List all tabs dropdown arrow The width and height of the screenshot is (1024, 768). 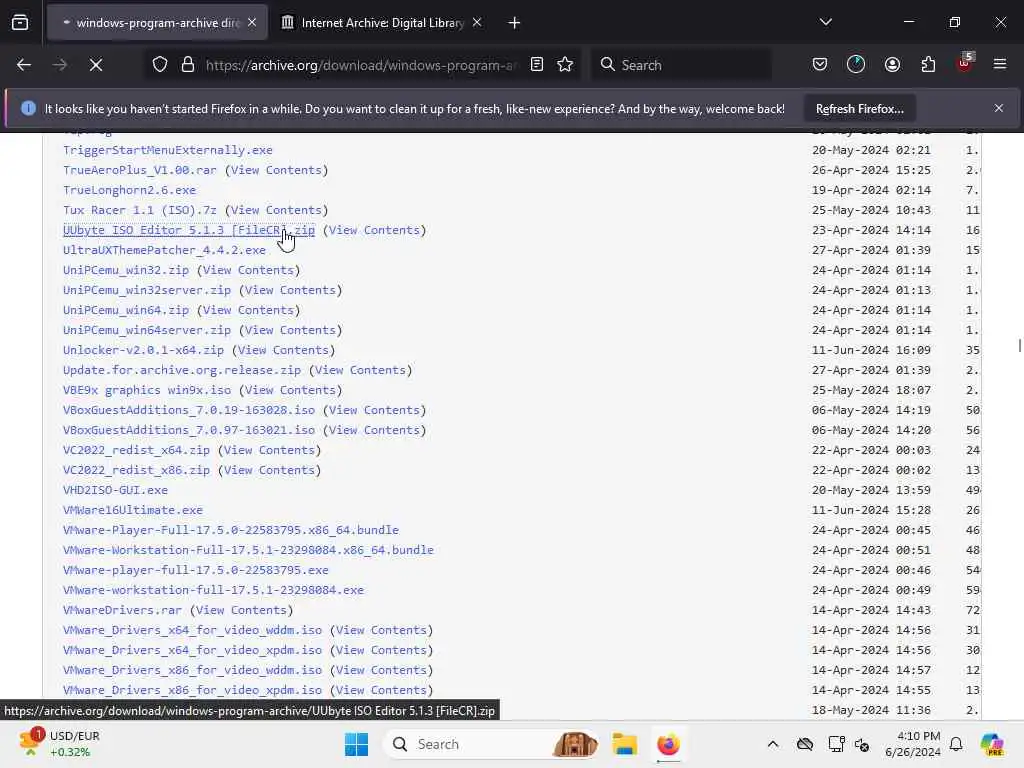[x=826, y=23]
